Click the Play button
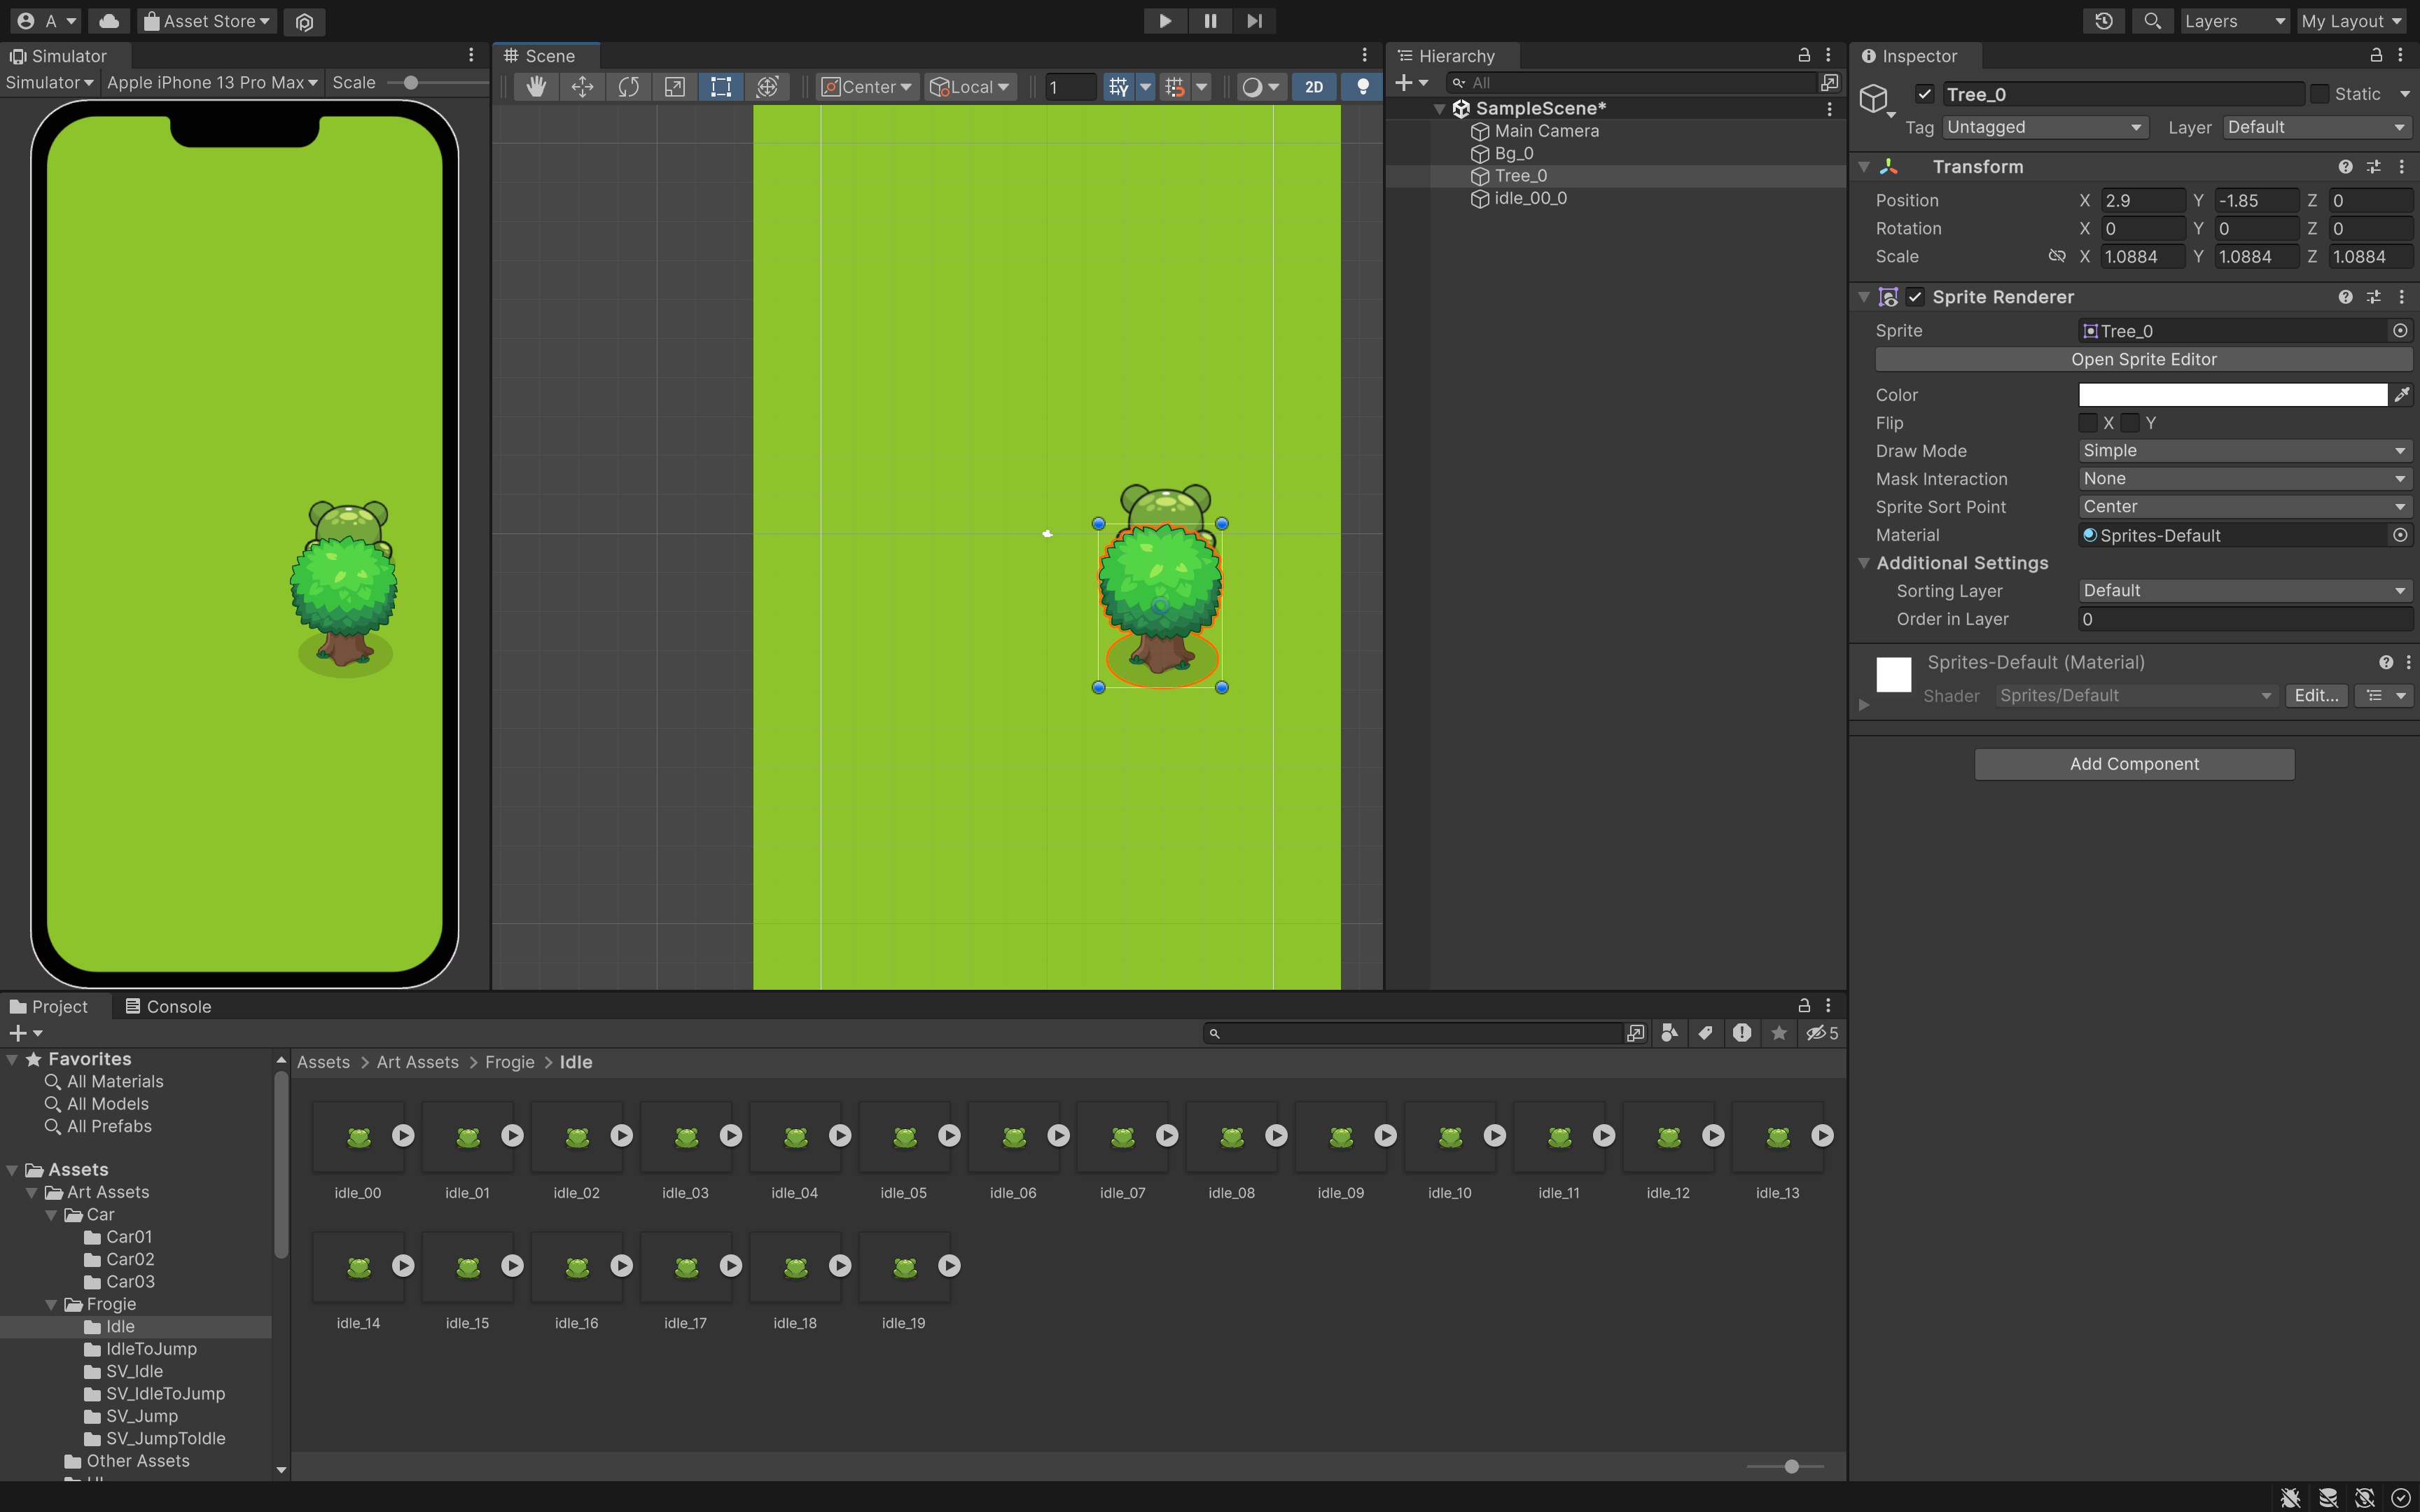This screenshot has height=1512, width=2420. (1165, 21)
